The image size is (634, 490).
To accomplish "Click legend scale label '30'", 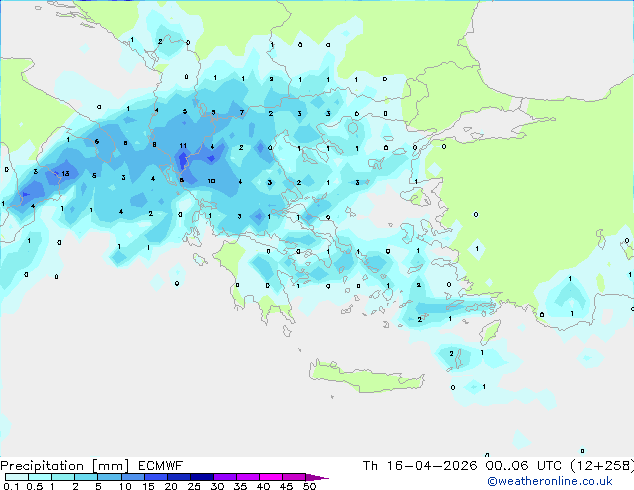I will (x=217, y=486).
